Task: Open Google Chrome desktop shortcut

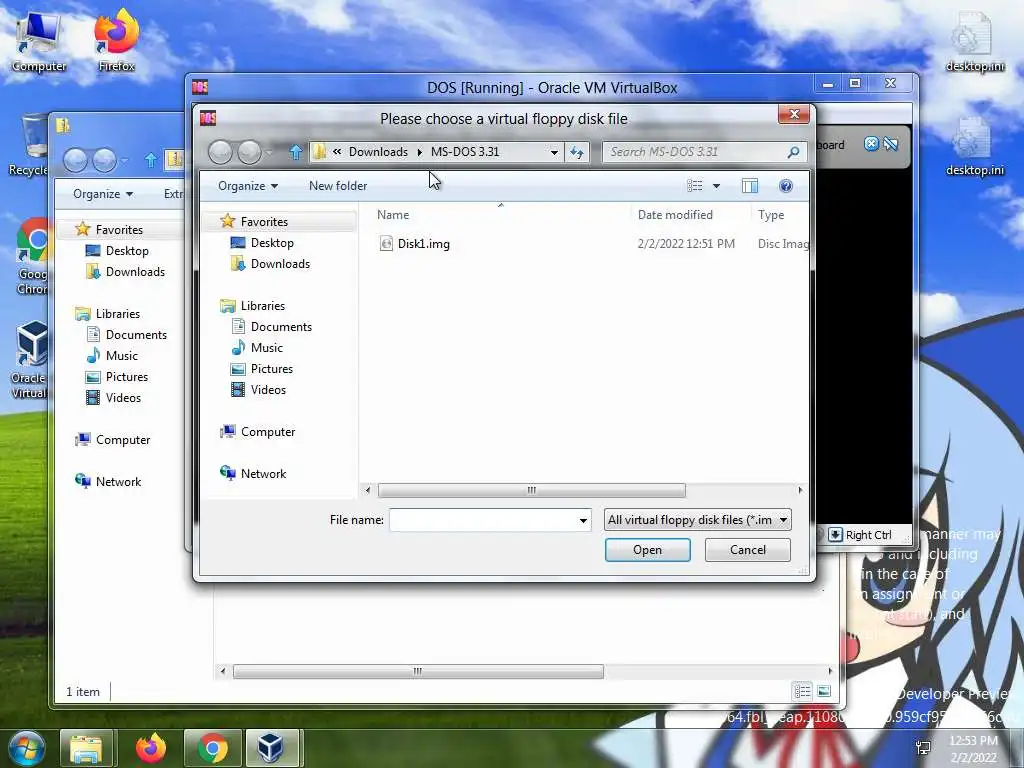Action: 33,257
